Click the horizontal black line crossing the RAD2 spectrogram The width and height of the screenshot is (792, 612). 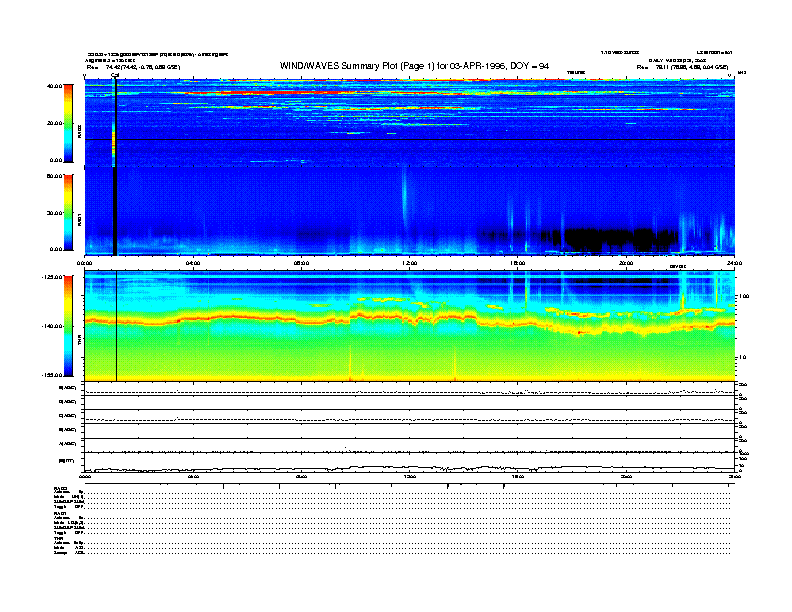pos(409,139)
